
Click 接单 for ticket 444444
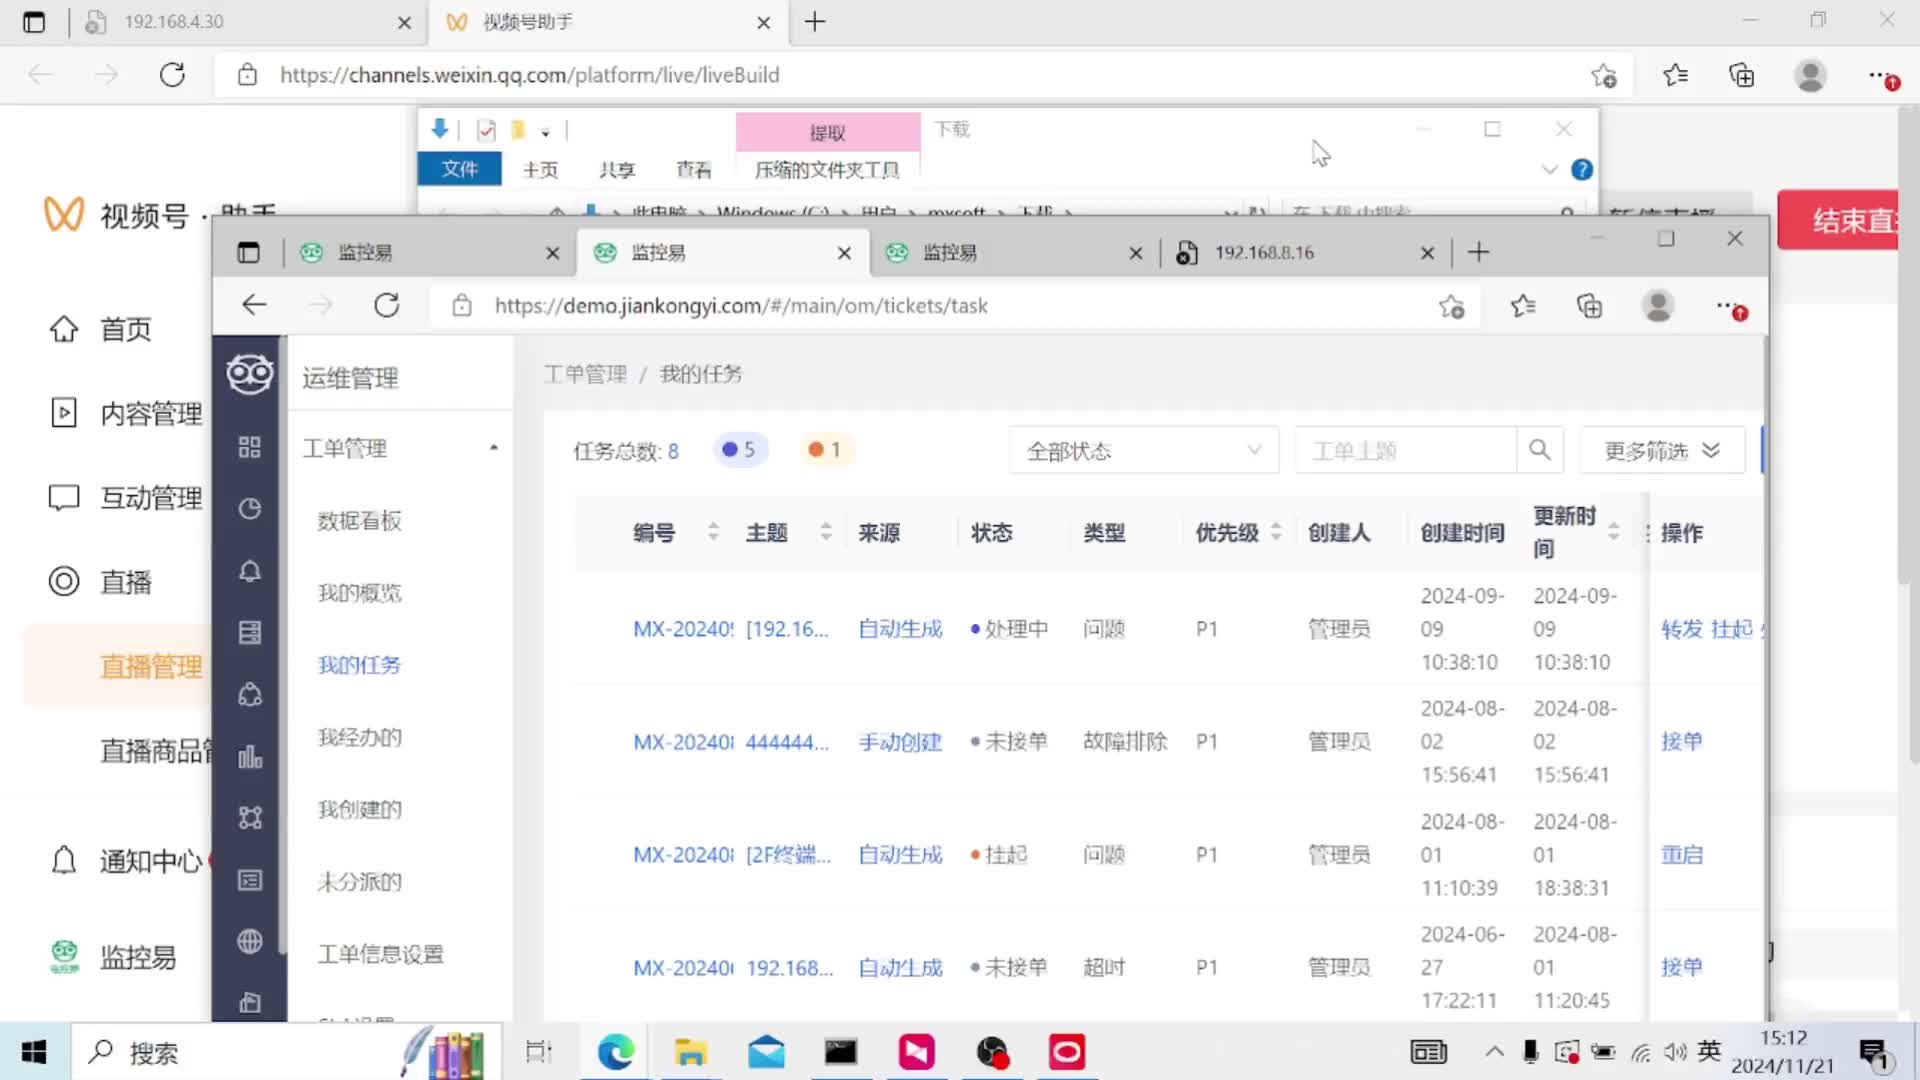click(x=1681, y=741)
